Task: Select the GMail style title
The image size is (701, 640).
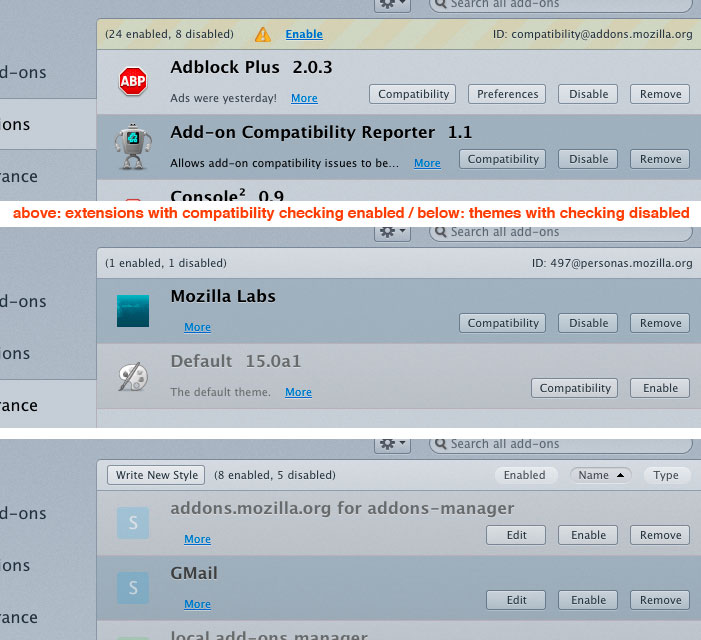Action: pyautogui.click(x=194, y=573)
